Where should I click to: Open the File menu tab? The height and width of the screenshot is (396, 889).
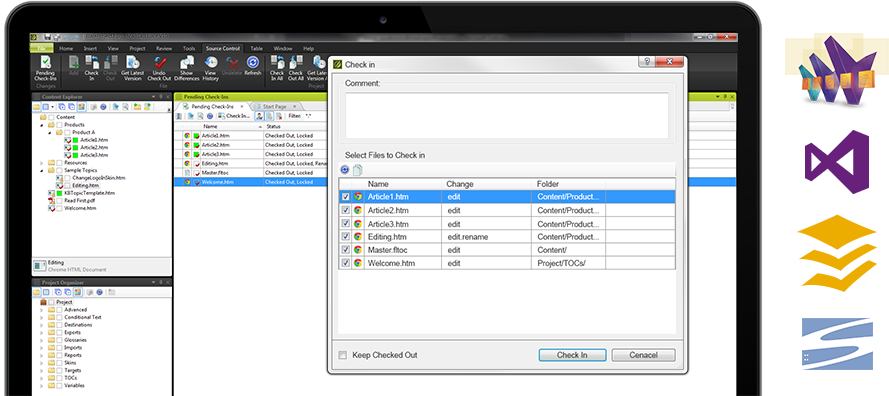pos(42,48)
